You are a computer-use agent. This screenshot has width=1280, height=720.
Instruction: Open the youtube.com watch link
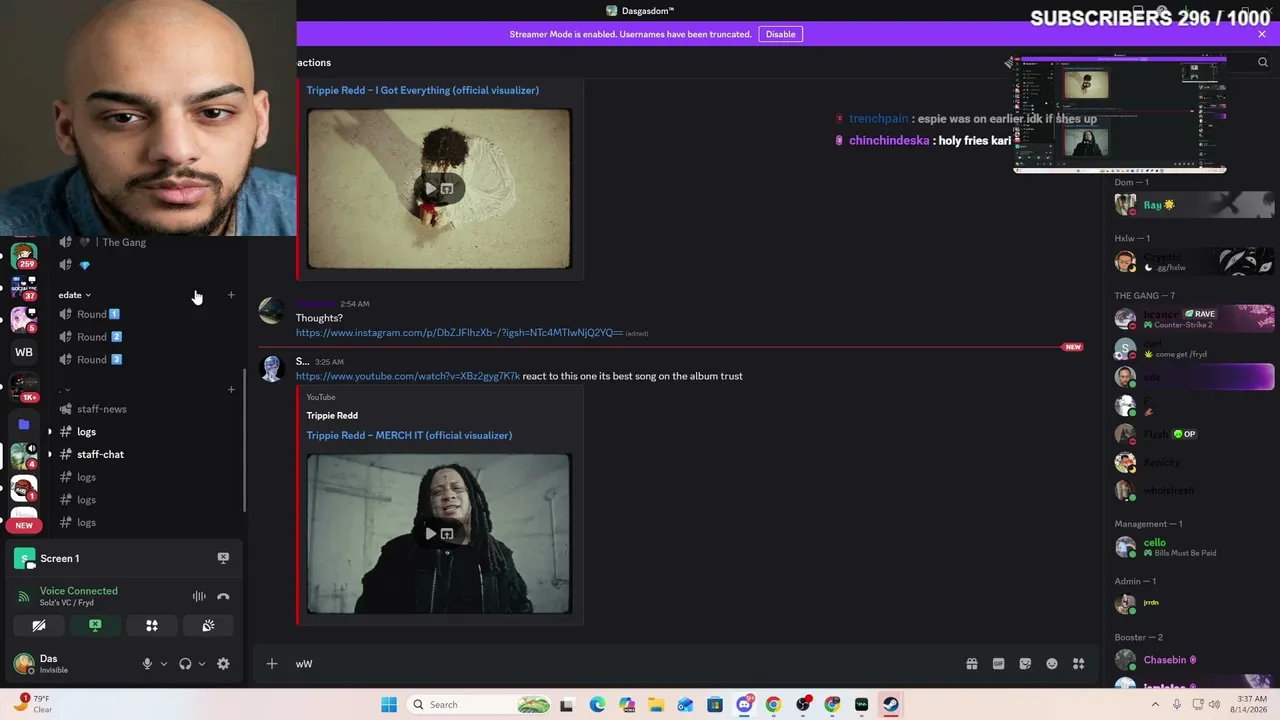tap(408, 376)
